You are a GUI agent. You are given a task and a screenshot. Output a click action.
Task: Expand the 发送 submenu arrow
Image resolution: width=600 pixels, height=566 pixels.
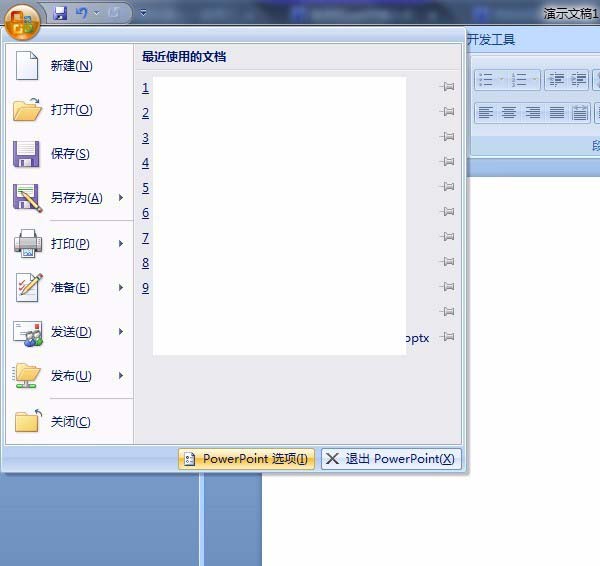pos(121,332)
